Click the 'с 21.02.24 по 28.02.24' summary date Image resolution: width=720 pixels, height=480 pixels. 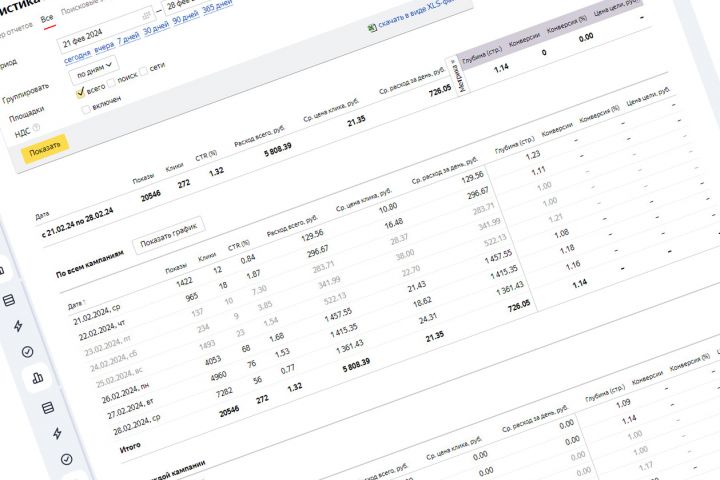(x=77, y=222)
